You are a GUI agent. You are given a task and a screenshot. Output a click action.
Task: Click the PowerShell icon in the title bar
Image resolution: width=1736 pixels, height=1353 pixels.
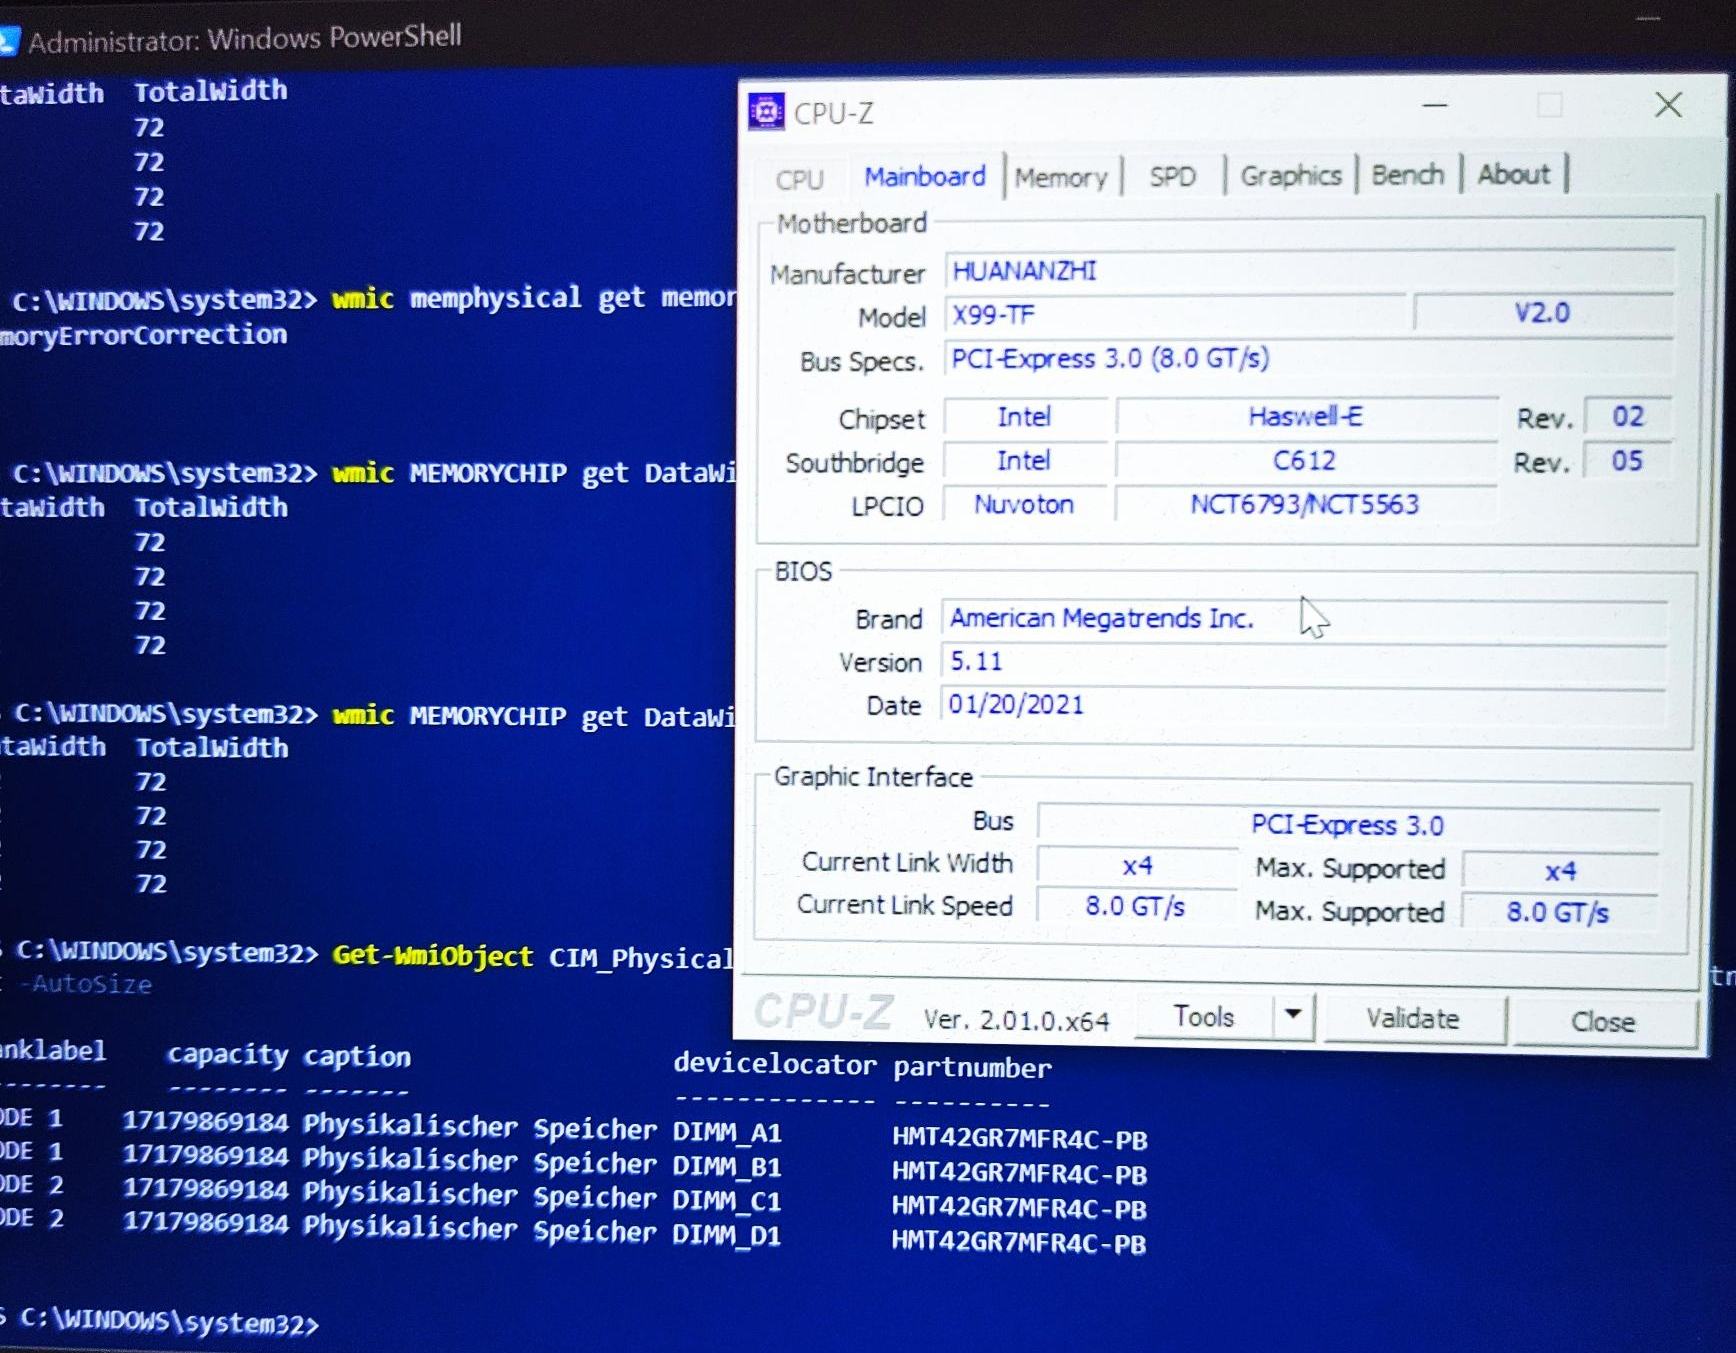[x=8, y=40]
